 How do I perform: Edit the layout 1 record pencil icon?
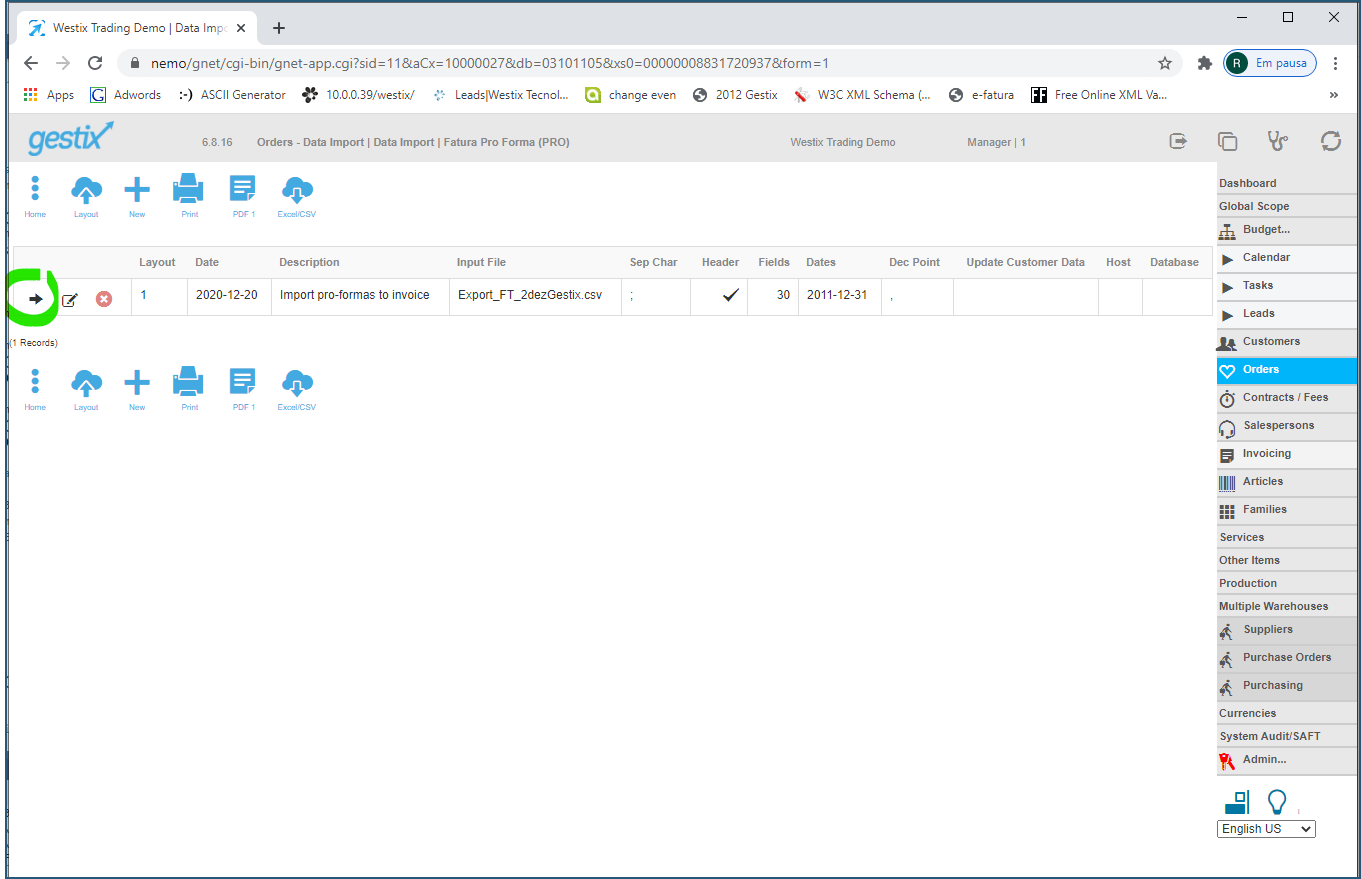(x=70, y=299)
